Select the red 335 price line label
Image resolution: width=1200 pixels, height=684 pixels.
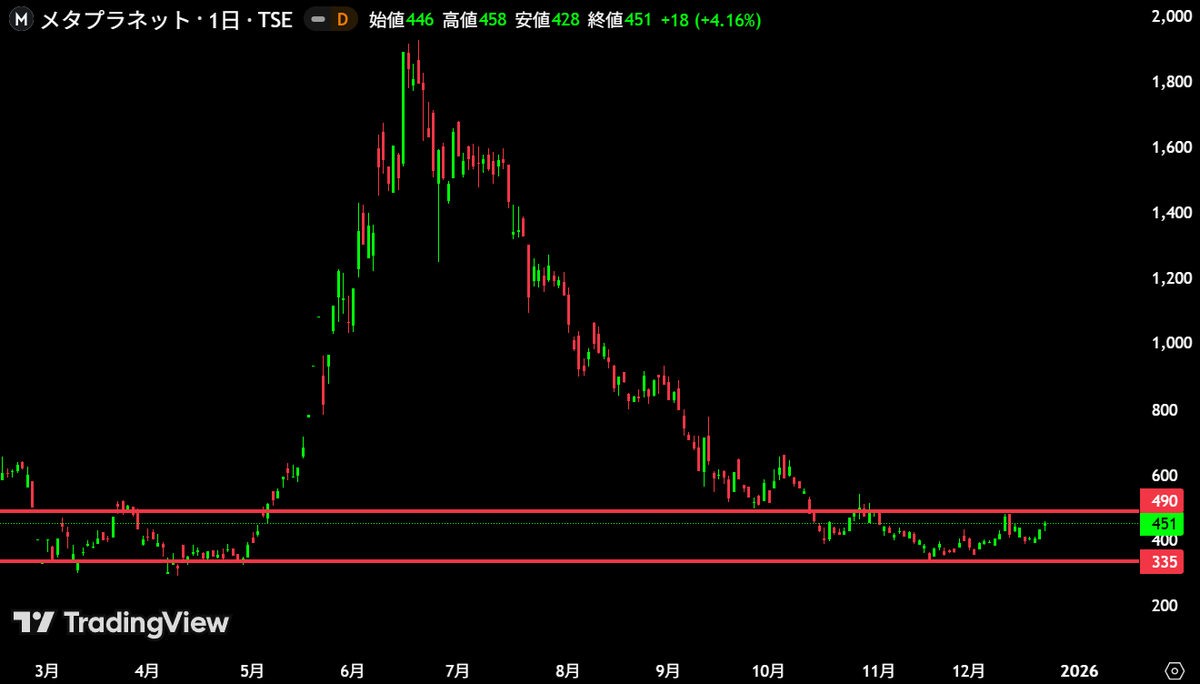coord(1161,561)
